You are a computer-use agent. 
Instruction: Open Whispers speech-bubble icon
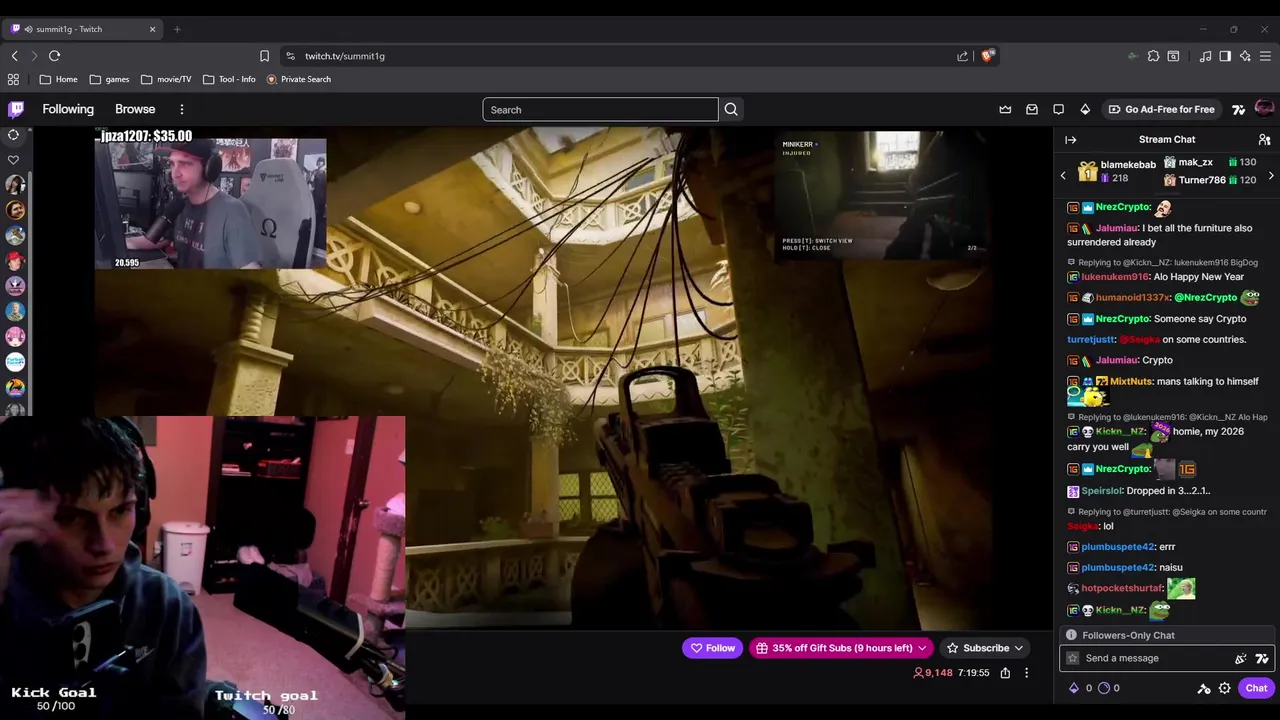tap(1058, 110)
